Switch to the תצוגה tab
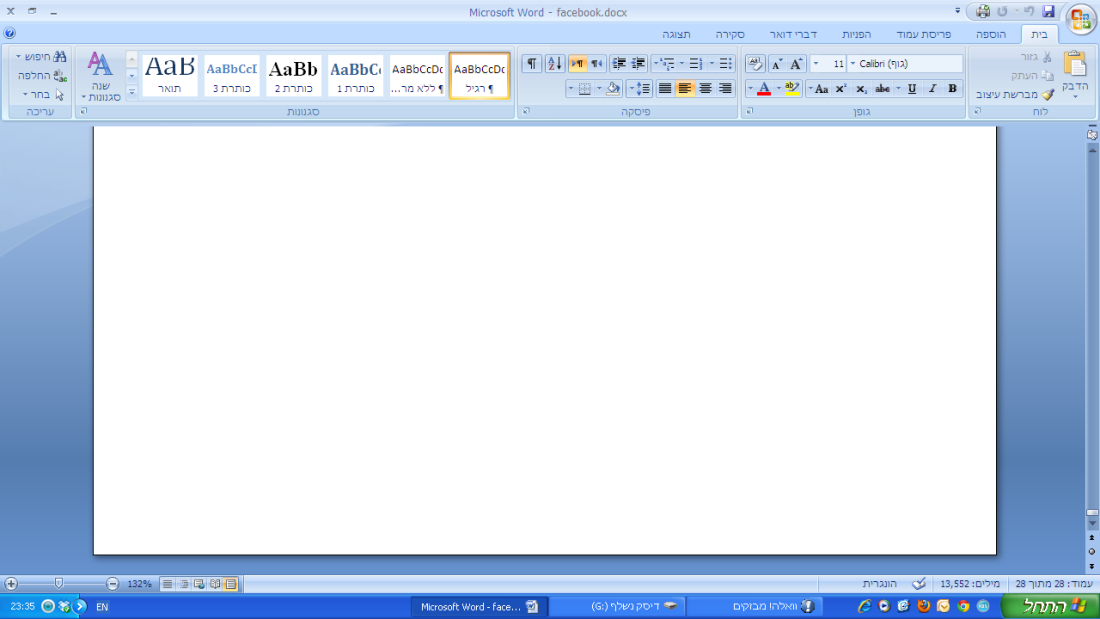This screenshot has width=1100, height=619. 676,34
